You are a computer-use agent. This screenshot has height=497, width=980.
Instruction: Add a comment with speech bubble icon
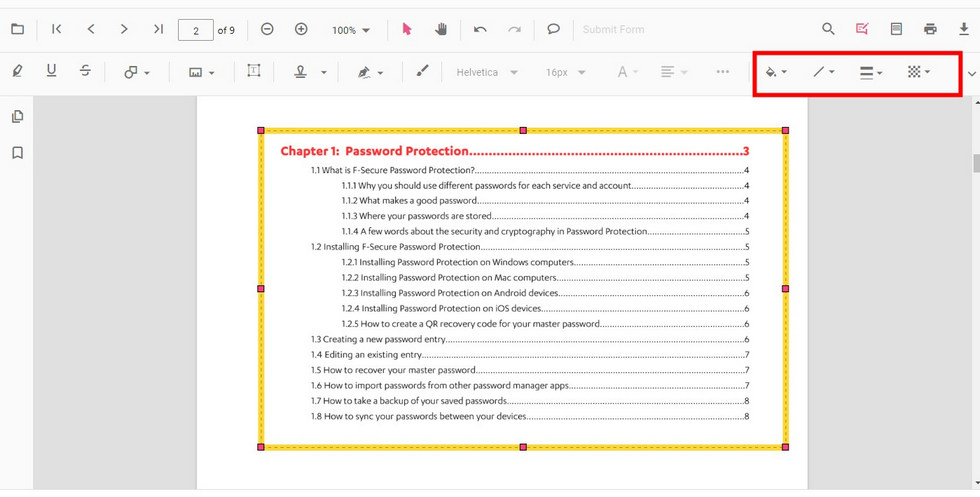point(553,29)
